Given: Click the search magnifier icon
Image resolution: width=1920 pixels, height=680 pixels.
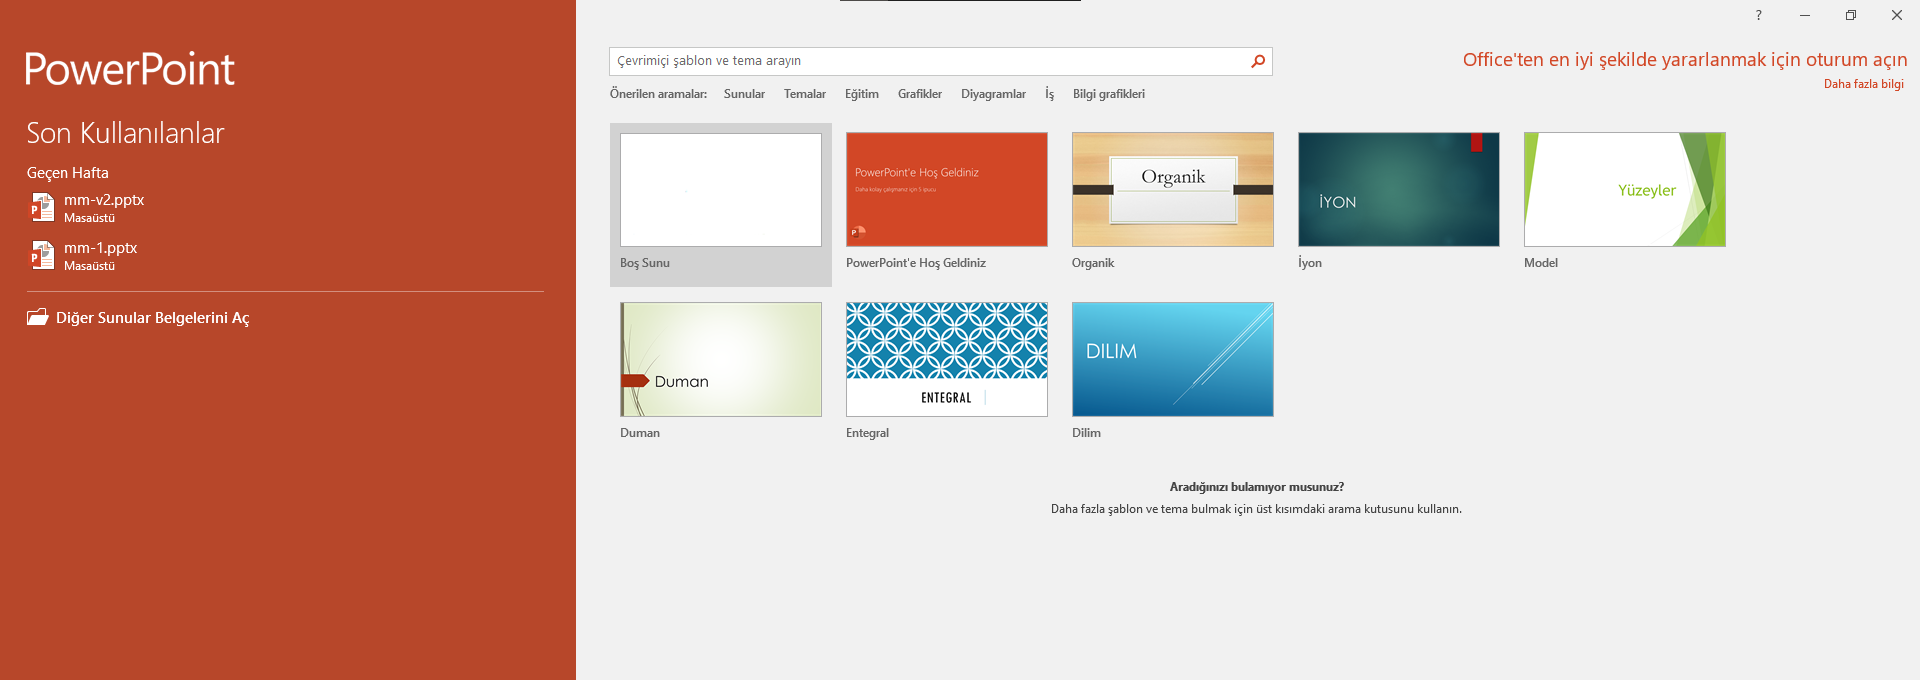Looking at the screenshot, I should point(1258,61).
